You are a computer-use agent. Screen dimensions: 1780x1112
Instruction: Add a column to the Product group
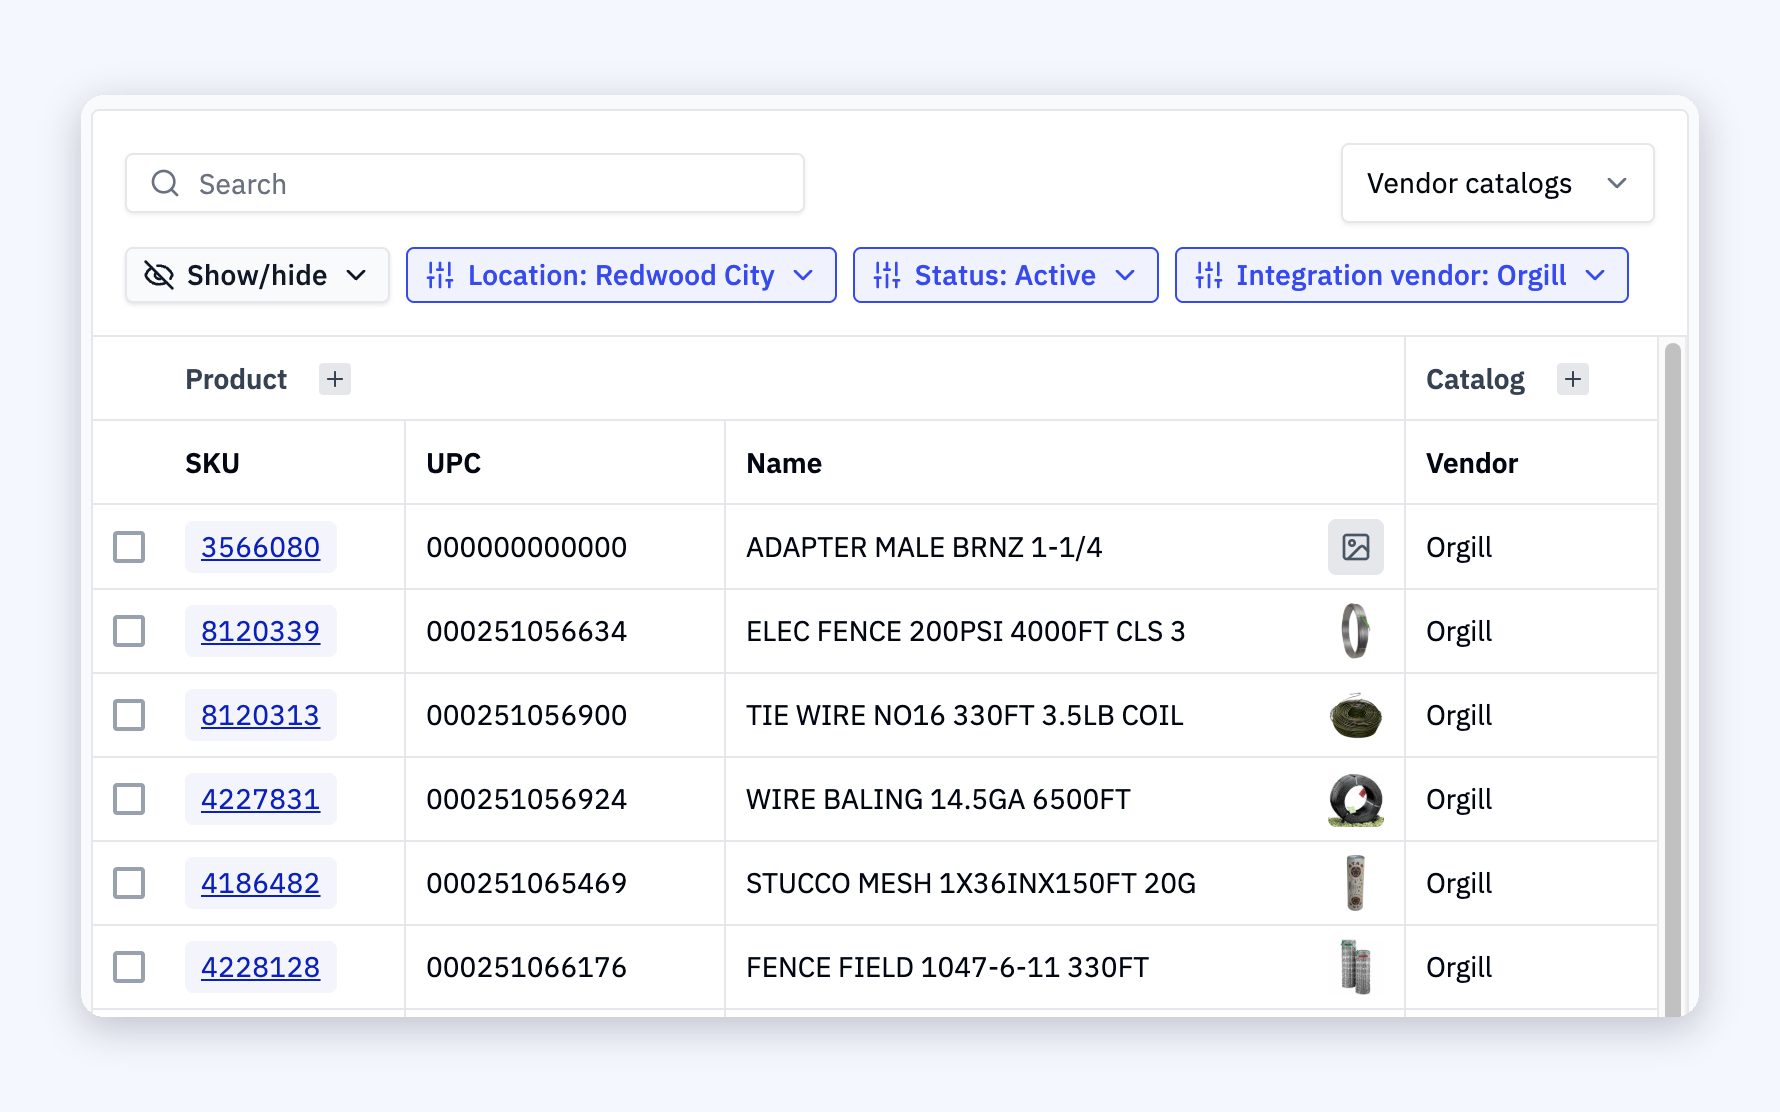pyautogui.click(x=335, y=379)
